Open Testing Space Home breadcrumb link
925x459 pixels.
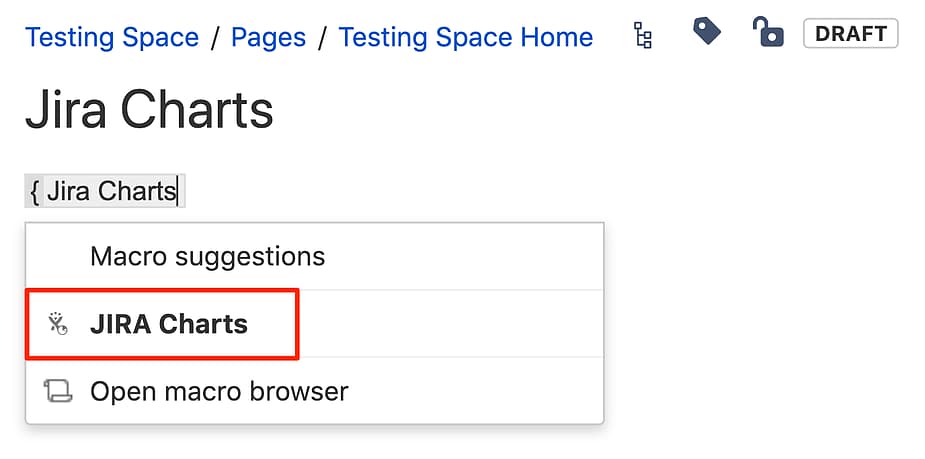point(465,38)
